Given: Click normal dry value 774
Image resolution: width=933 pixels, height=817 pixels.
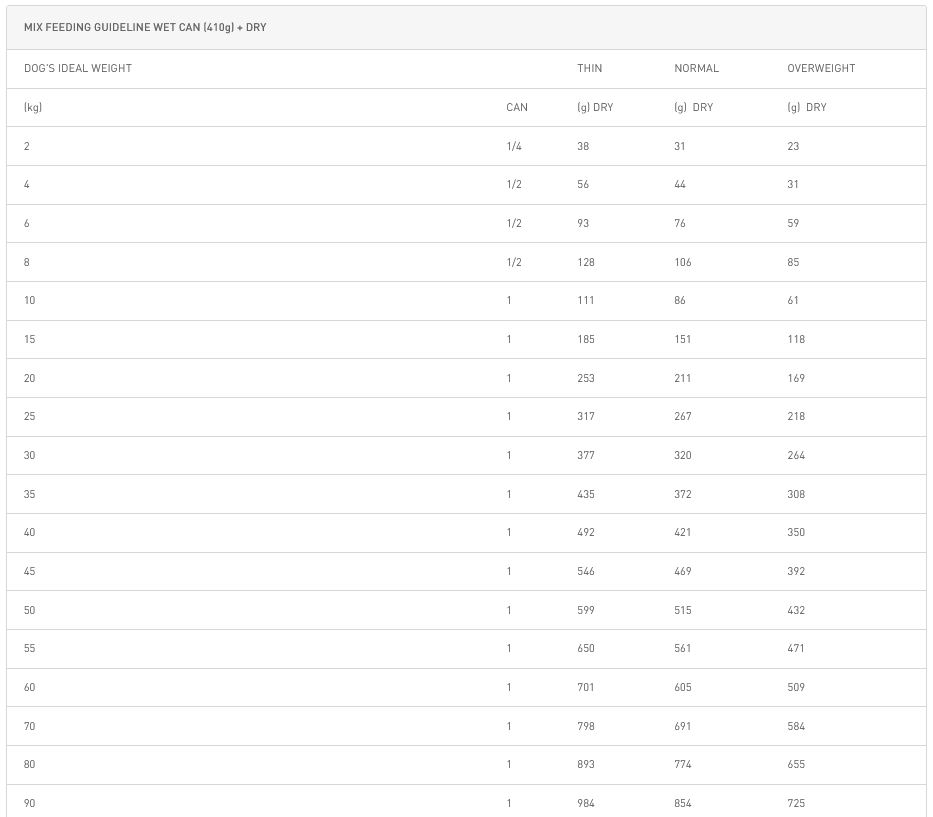Looking at the screenshot, I should (x=683, y=764).
